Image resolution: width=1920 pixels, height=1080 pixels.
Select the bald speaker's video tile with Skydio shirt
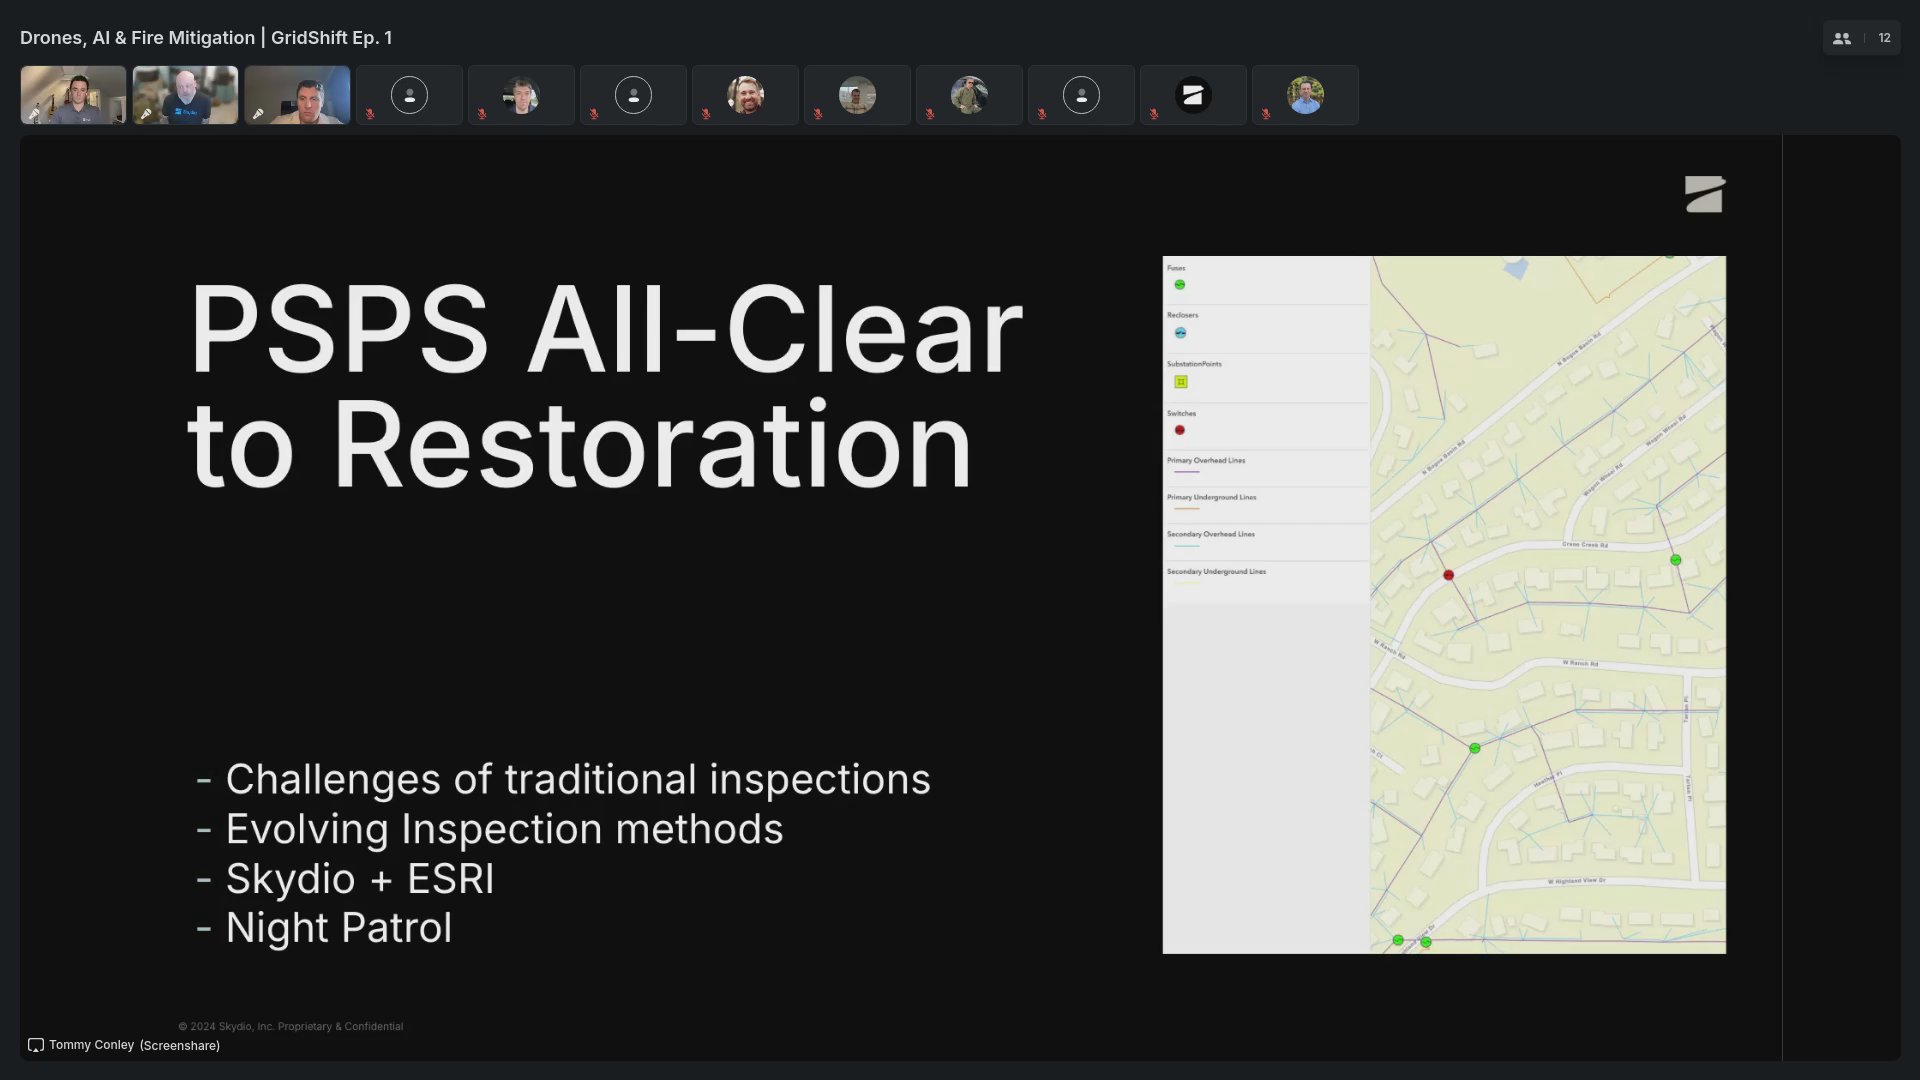[185, 95]
